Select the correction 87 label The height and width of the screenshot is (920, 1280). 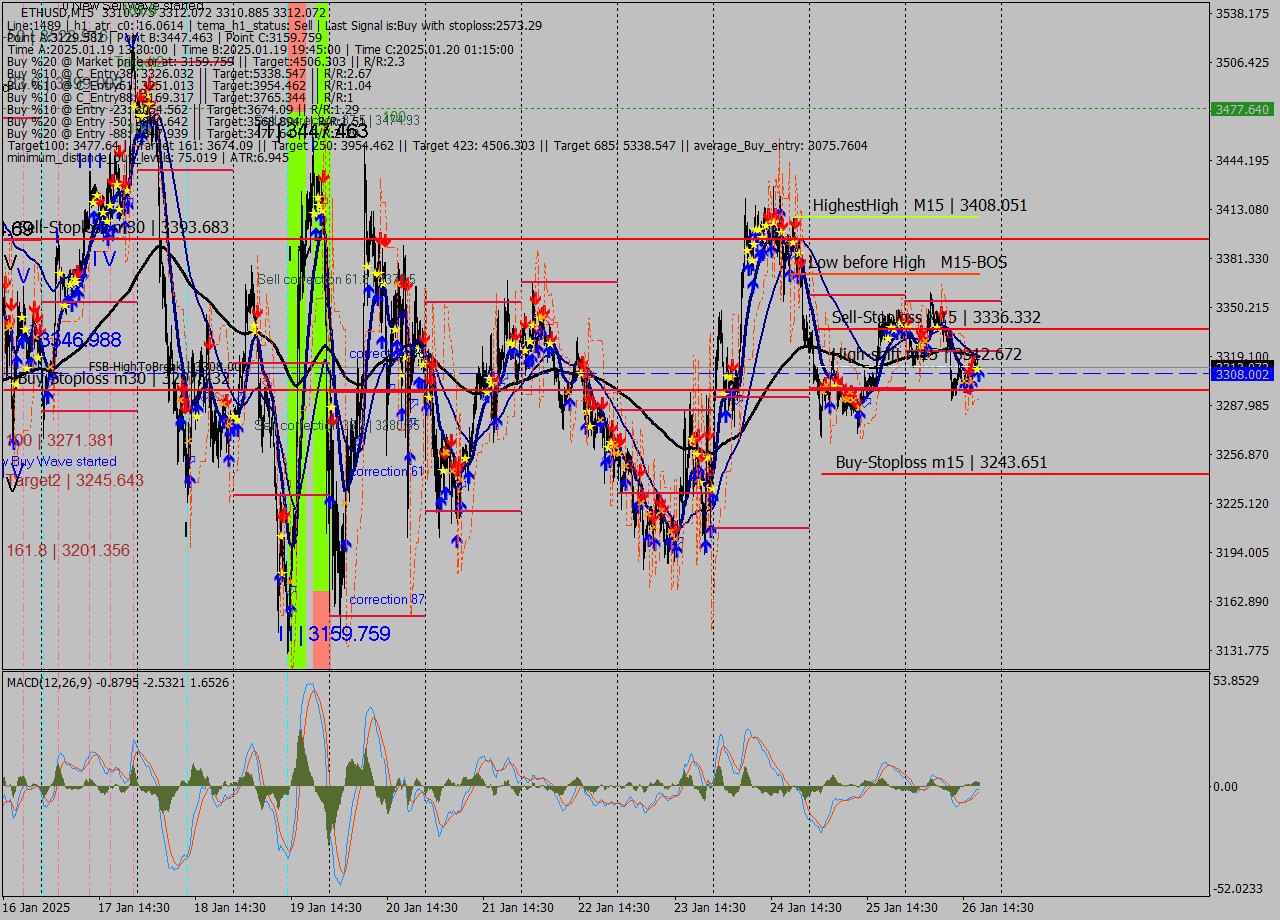(387, 599)
